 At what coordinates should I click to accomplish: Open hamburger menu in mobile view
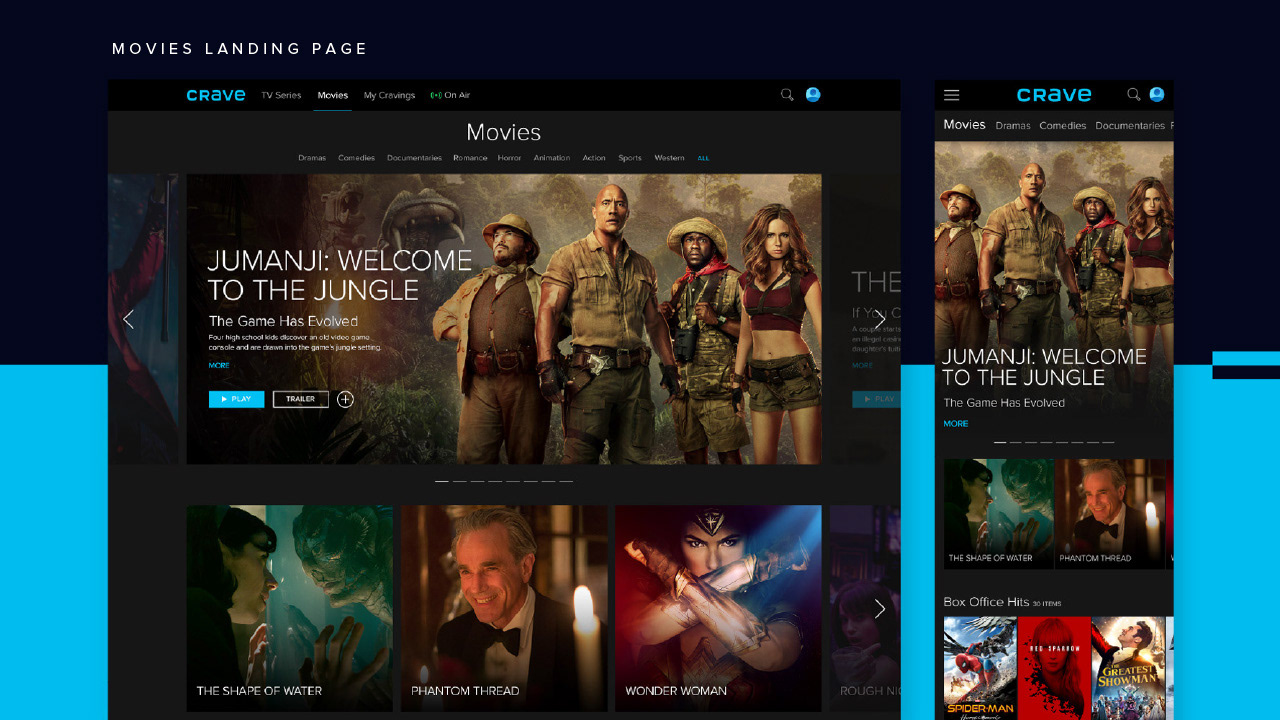(952, 95)
